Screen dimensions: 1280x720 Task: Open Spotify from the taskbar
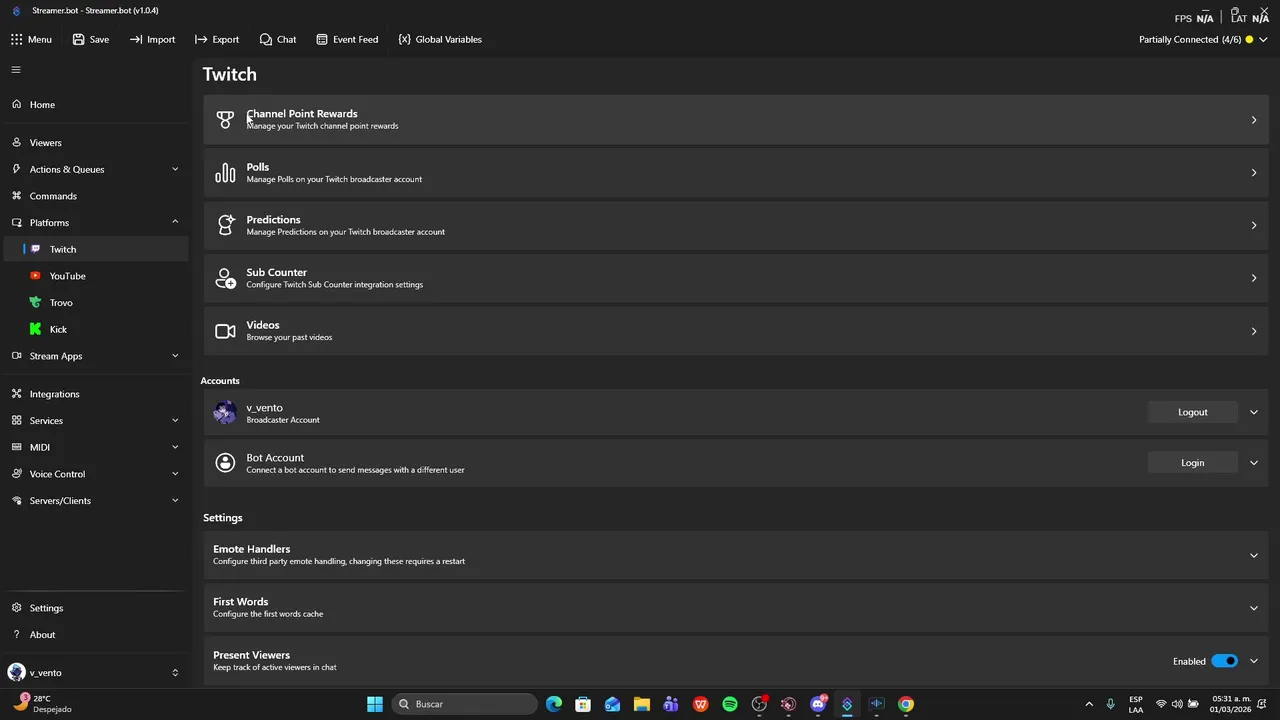click(x=730, y=704)
